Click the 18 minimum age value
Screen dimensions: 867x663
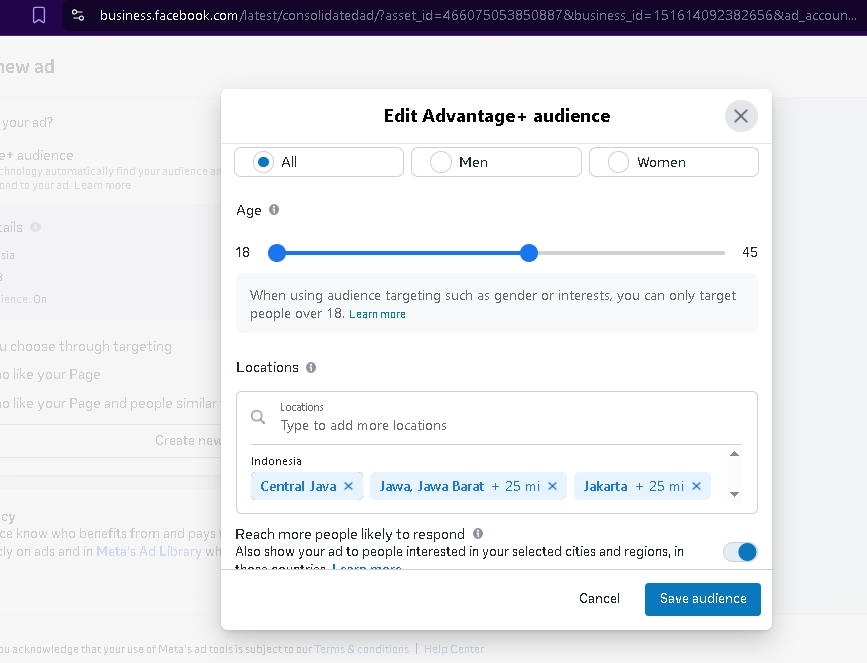coord(243,253)
